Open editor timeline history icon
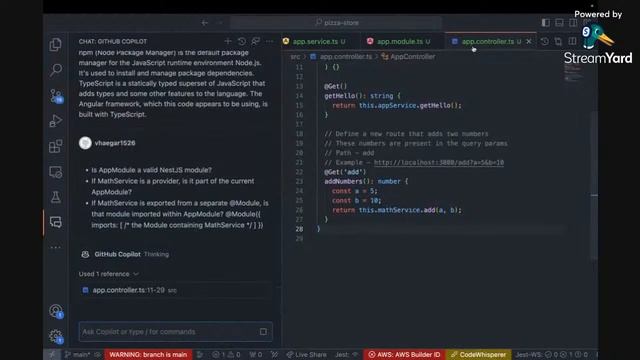The width and height of the screenshot is (640, 360). coord(544,41)
